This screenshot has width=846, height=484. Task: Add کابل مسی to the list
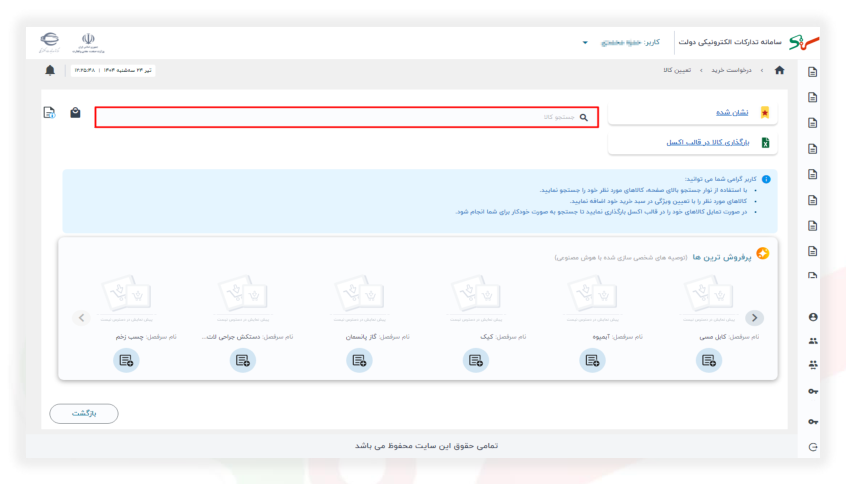click(x=708, y=360)
